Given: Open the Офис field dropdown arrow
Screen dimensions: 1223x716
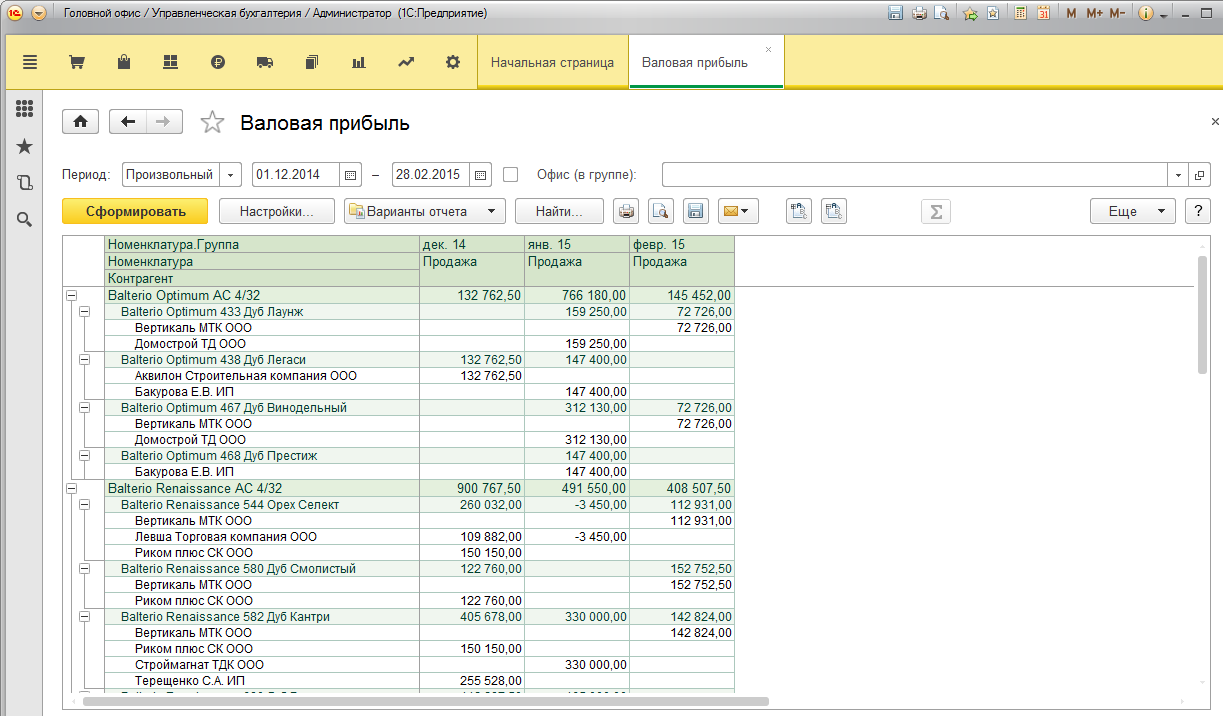Looking at the screenshot, I should pyautogui.click(x=1179, y=174).
